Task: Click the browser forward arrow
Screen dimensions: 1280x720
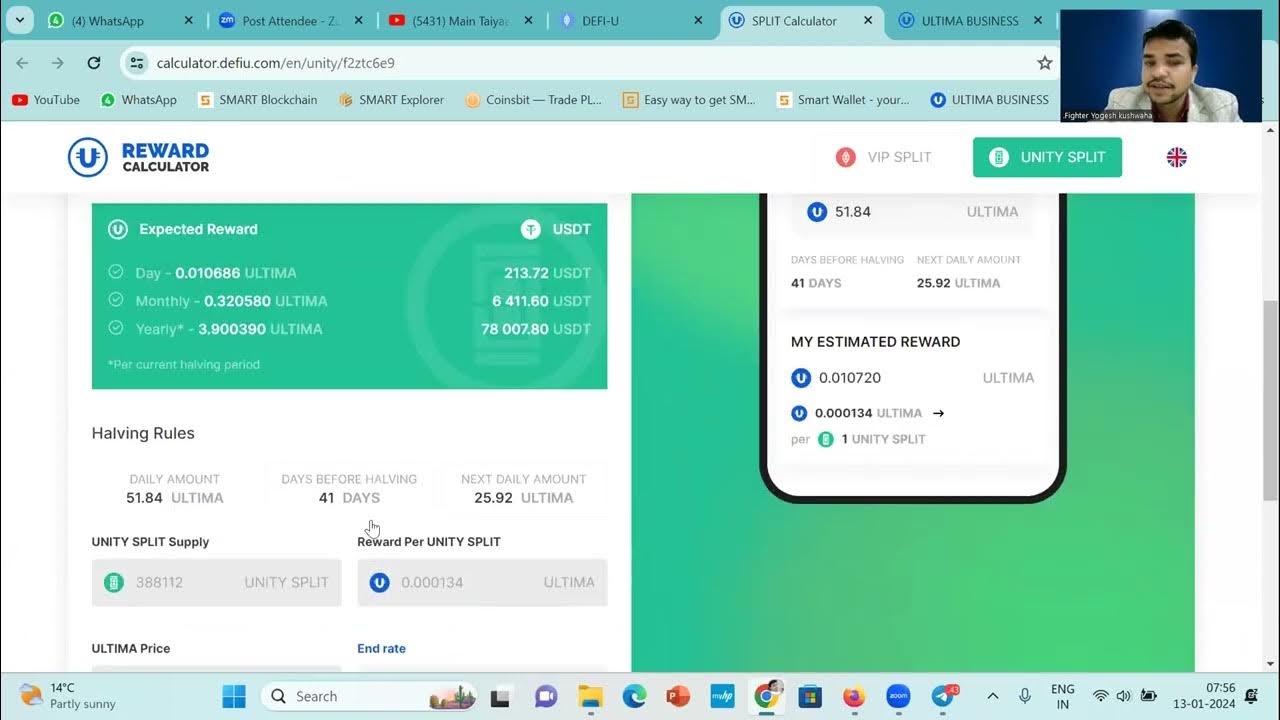Action: point(58,63)
